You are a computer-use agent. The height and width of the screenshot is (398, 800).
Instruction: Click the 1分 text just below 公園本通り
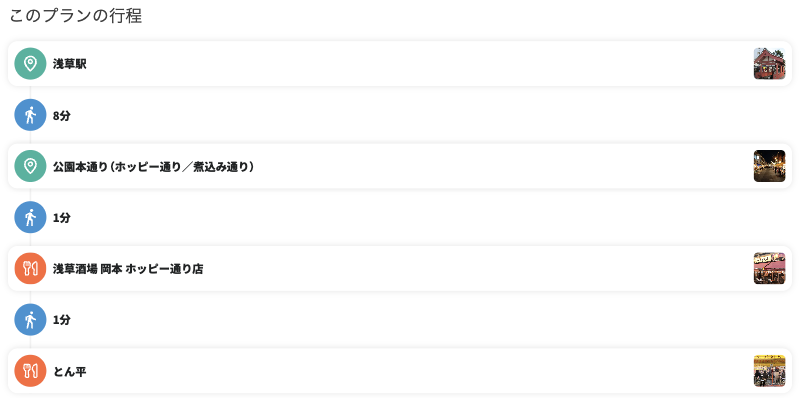coord(62,218)
